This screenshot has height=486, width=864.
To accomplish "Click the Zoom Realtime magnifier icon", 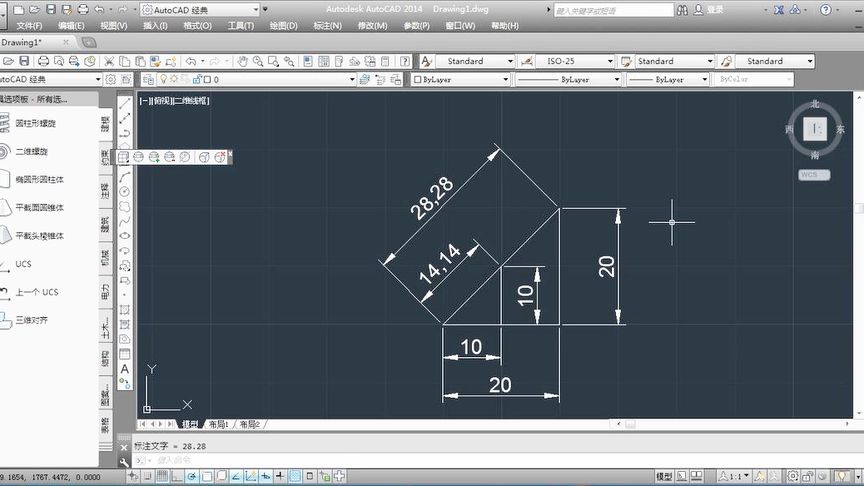I will click(258, 61).
